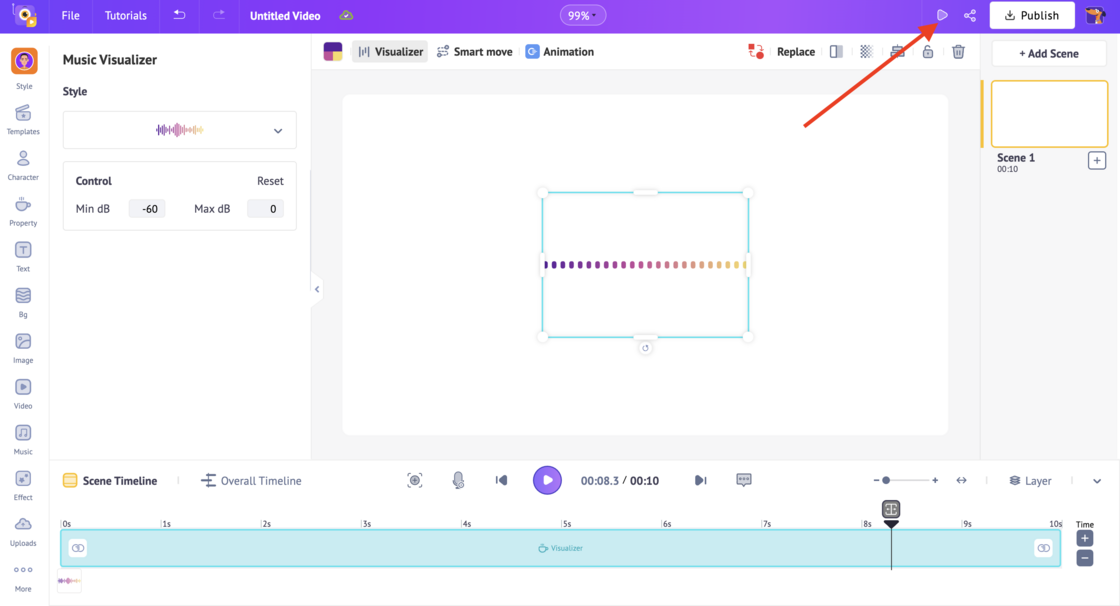Open the Character panel in sidebar
The width and height of the screenshot is (1120, 606).
point(23,165)
